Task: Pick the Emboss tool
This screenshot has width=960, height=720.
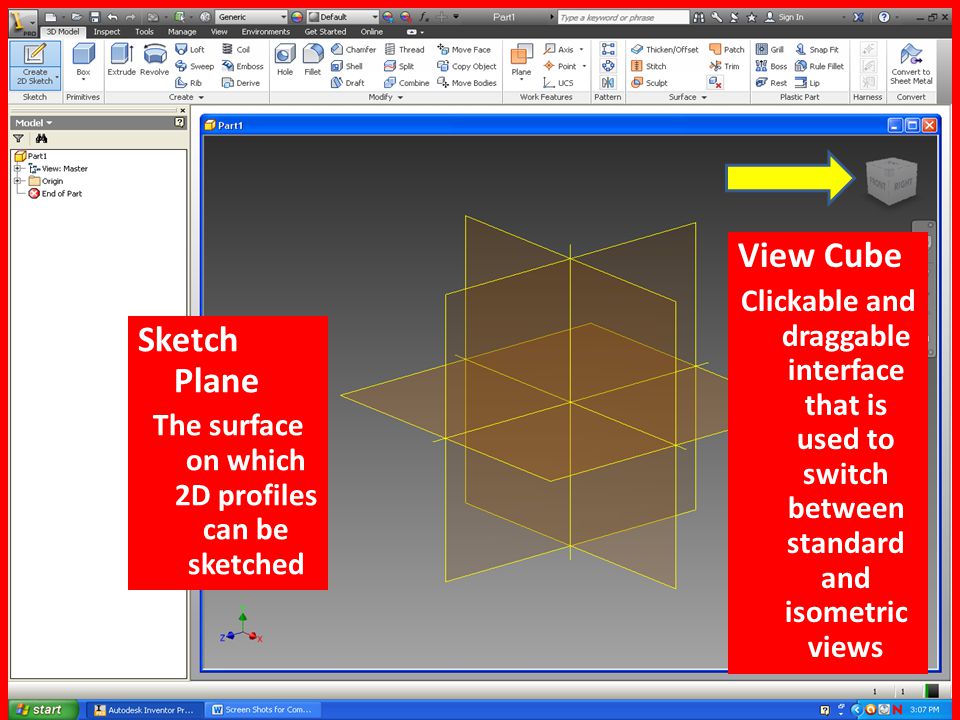Action: pos(242,66)
